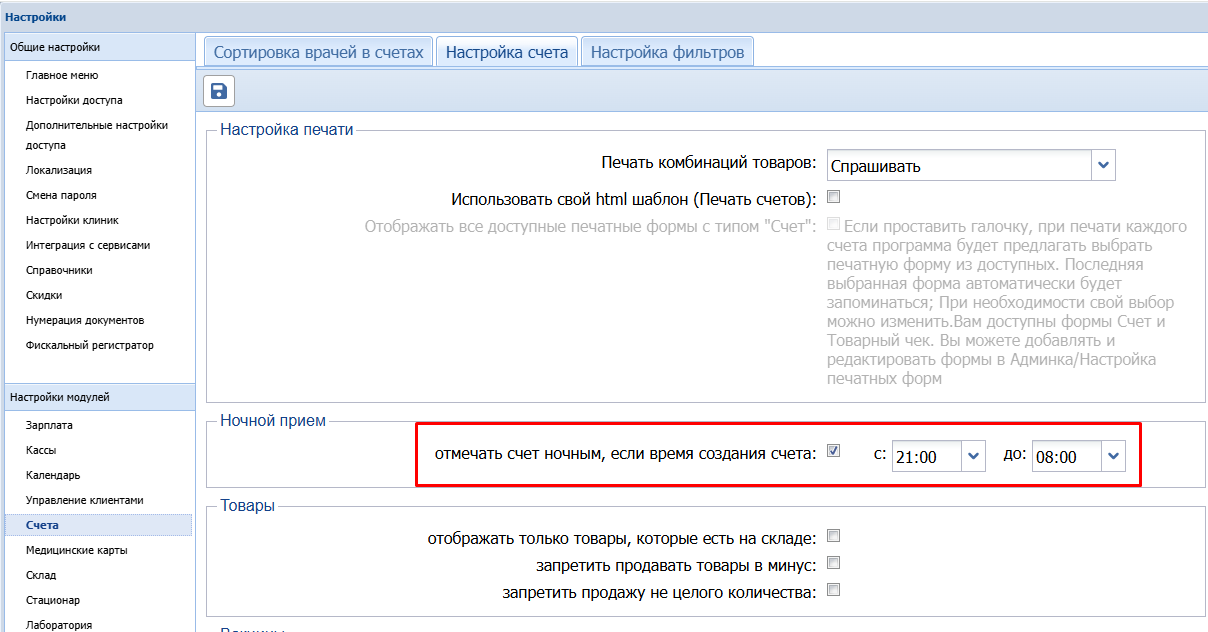Enable отображать только товары на складе checkbox
This screenshot has width=1208, height=632.
click(x=833, y=536)
